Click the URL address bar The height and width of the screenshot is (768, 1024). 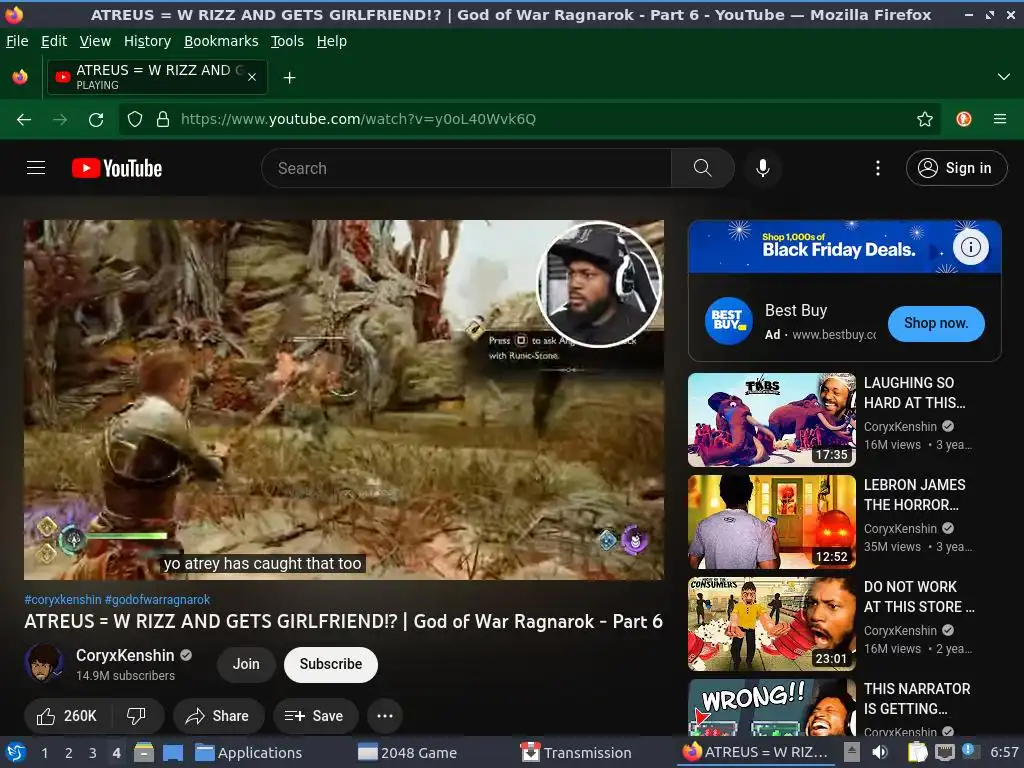[529, 119]
